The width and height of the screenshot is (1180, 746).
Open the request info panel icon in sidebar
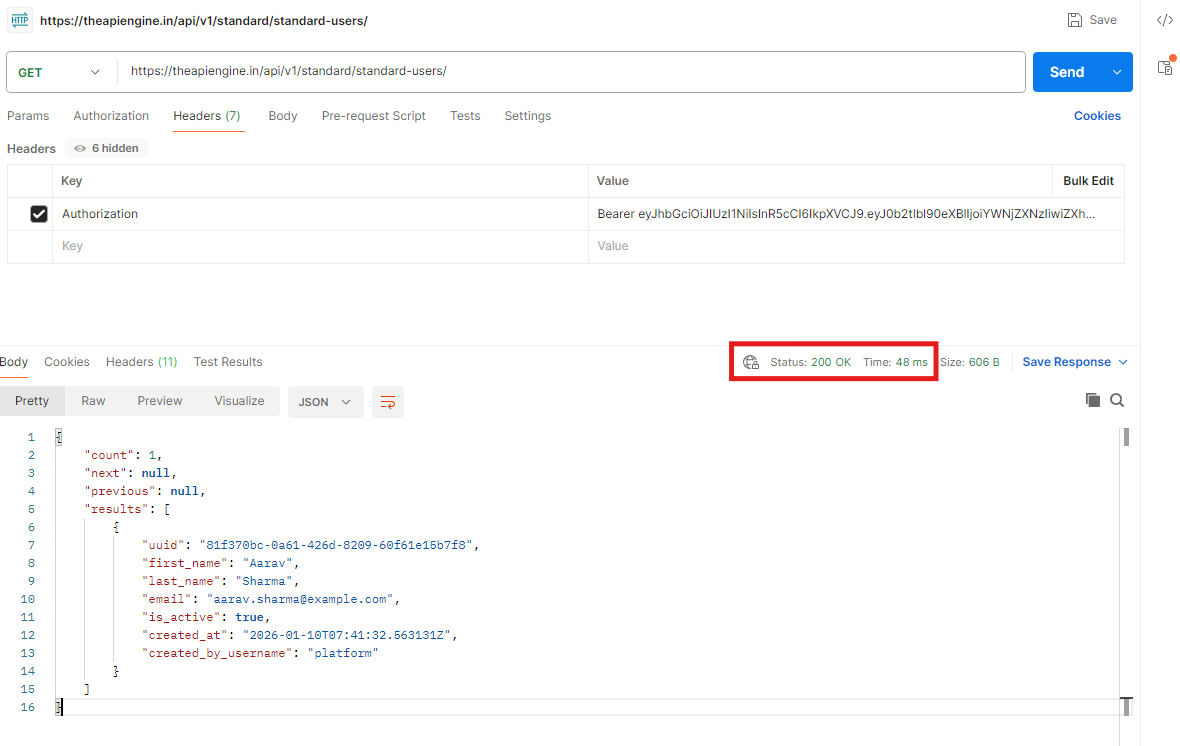[x=1164, y=67]
